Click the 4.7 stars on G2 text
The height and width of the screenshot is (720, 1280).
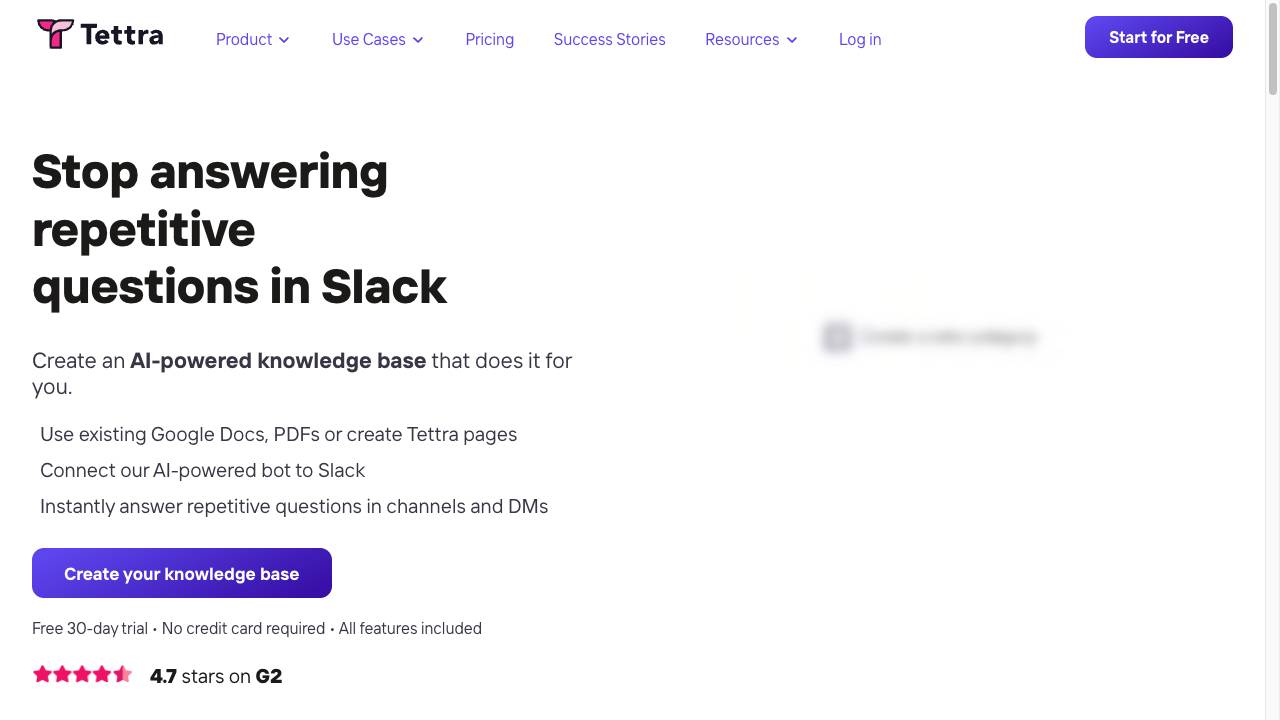pos(216,676)
